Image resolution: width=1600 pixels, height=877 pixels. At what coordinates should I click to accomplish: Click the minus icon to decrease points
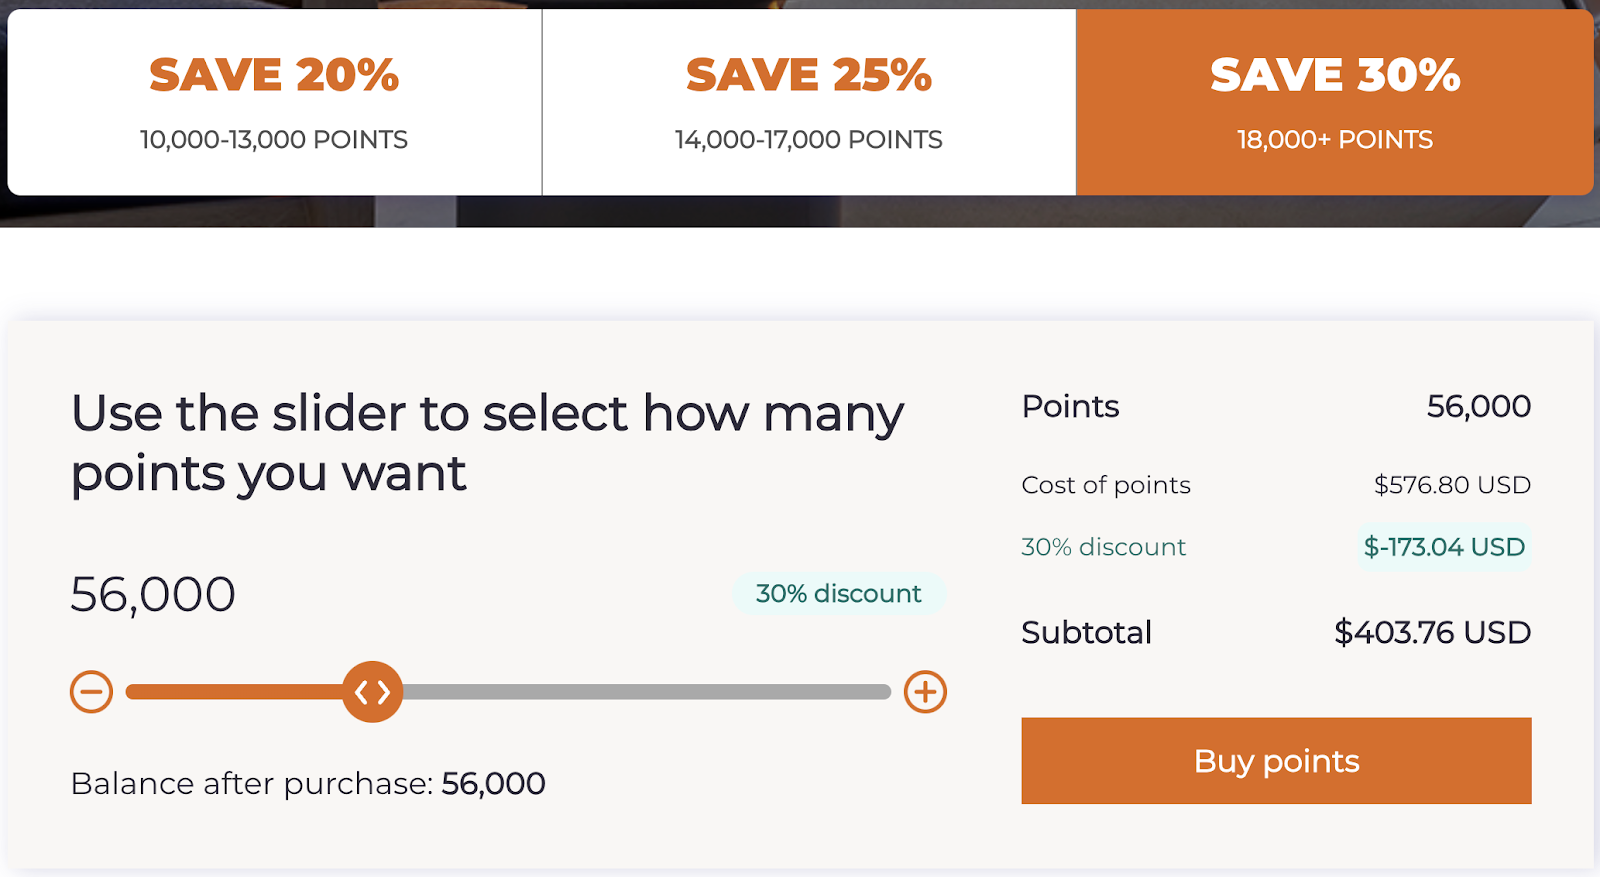coord(91,692)
